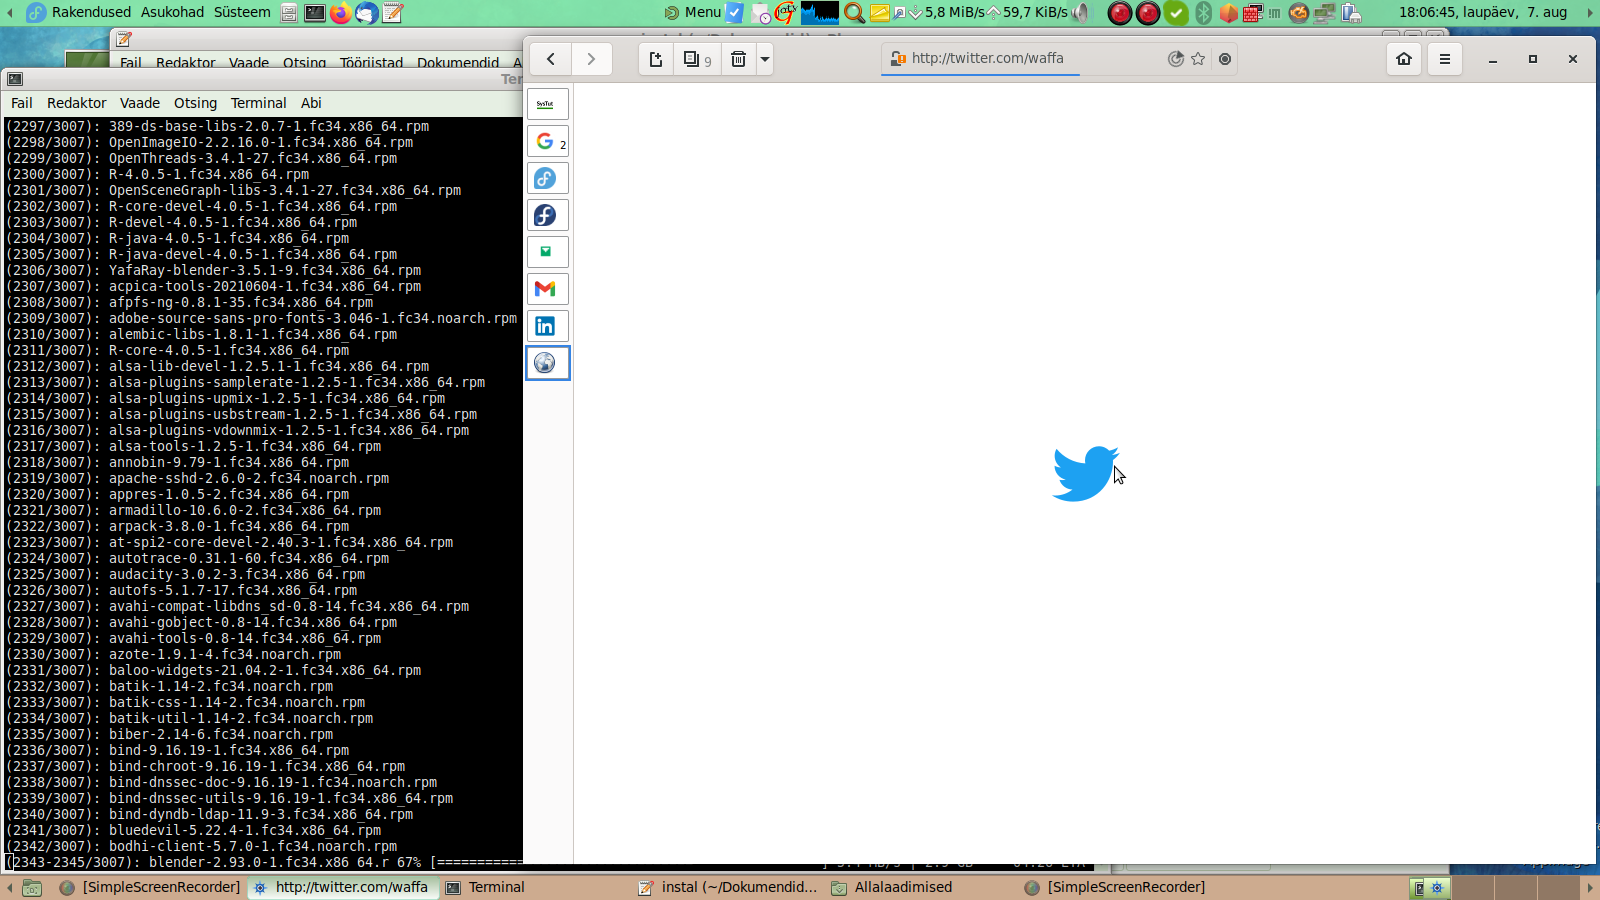Click the insecure site padlock icon

[x=897, y=59]
